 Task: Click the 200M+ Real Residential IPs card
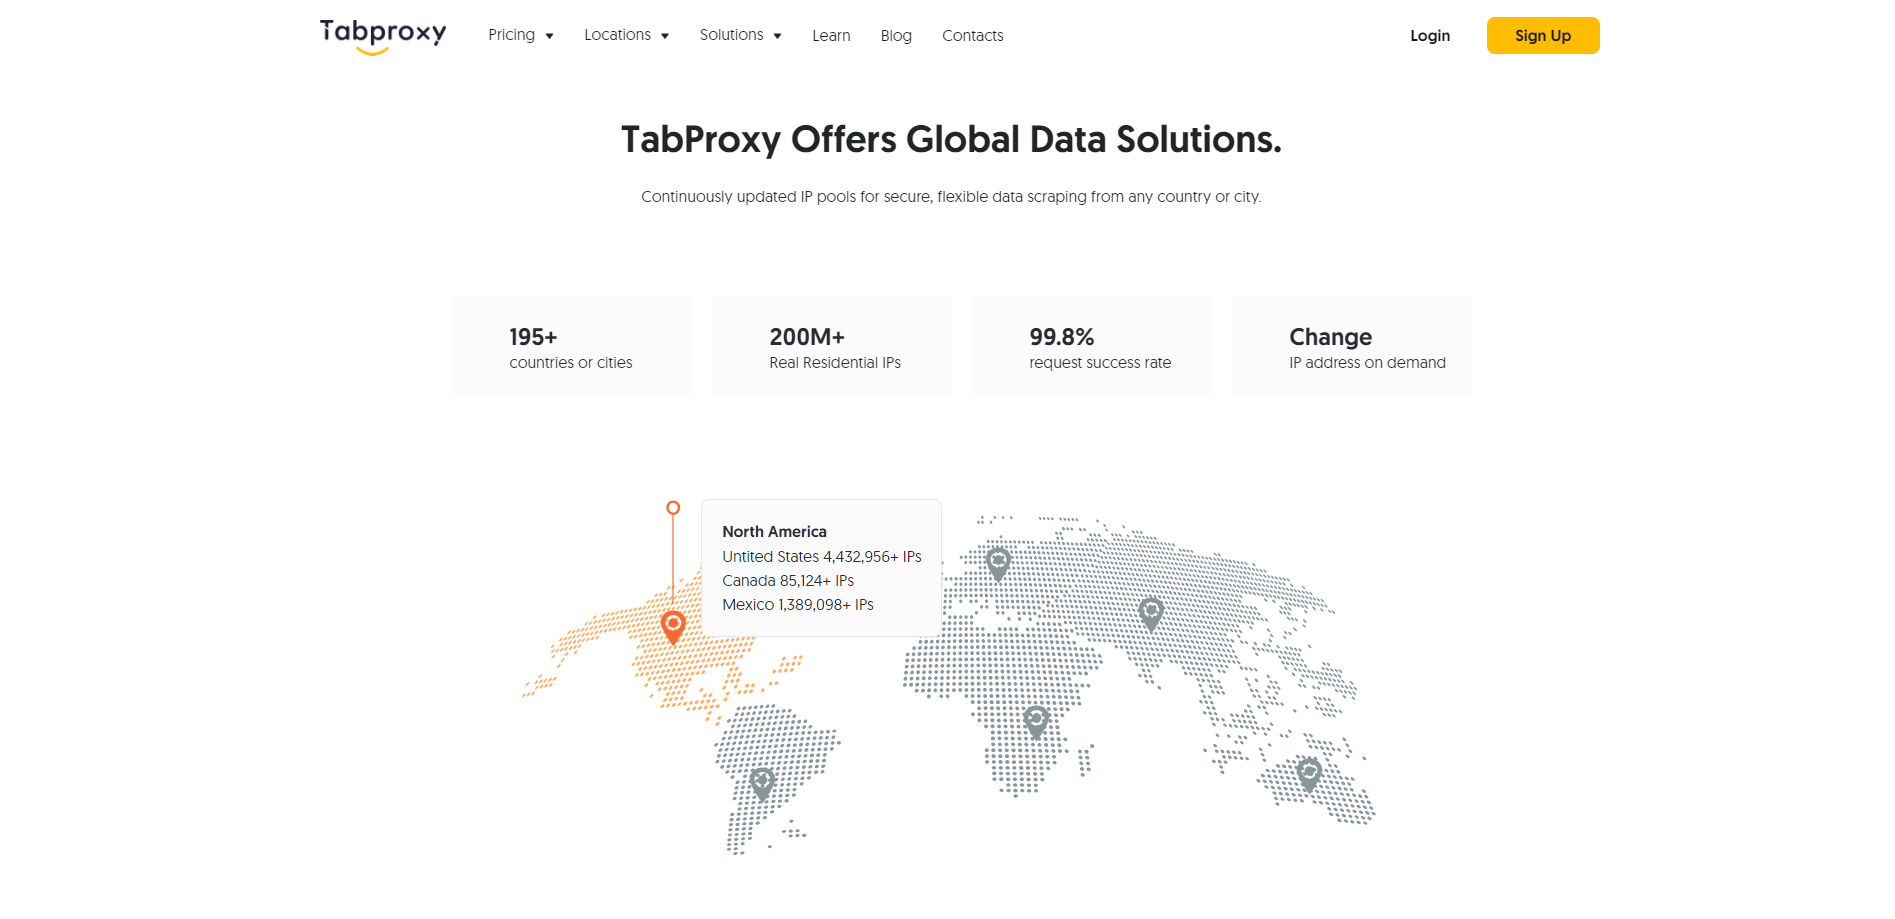[x=832, y=346]
